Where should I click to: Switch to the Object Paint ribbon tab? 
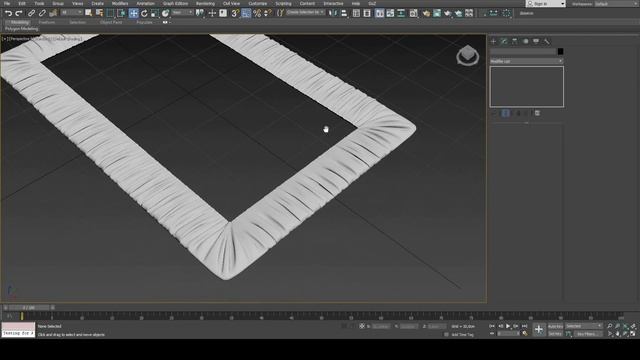[x=111, y=22]
